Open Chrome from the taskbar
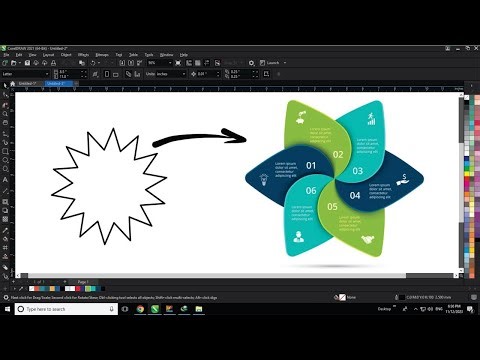The image size is (480, 360). (140, 309)
